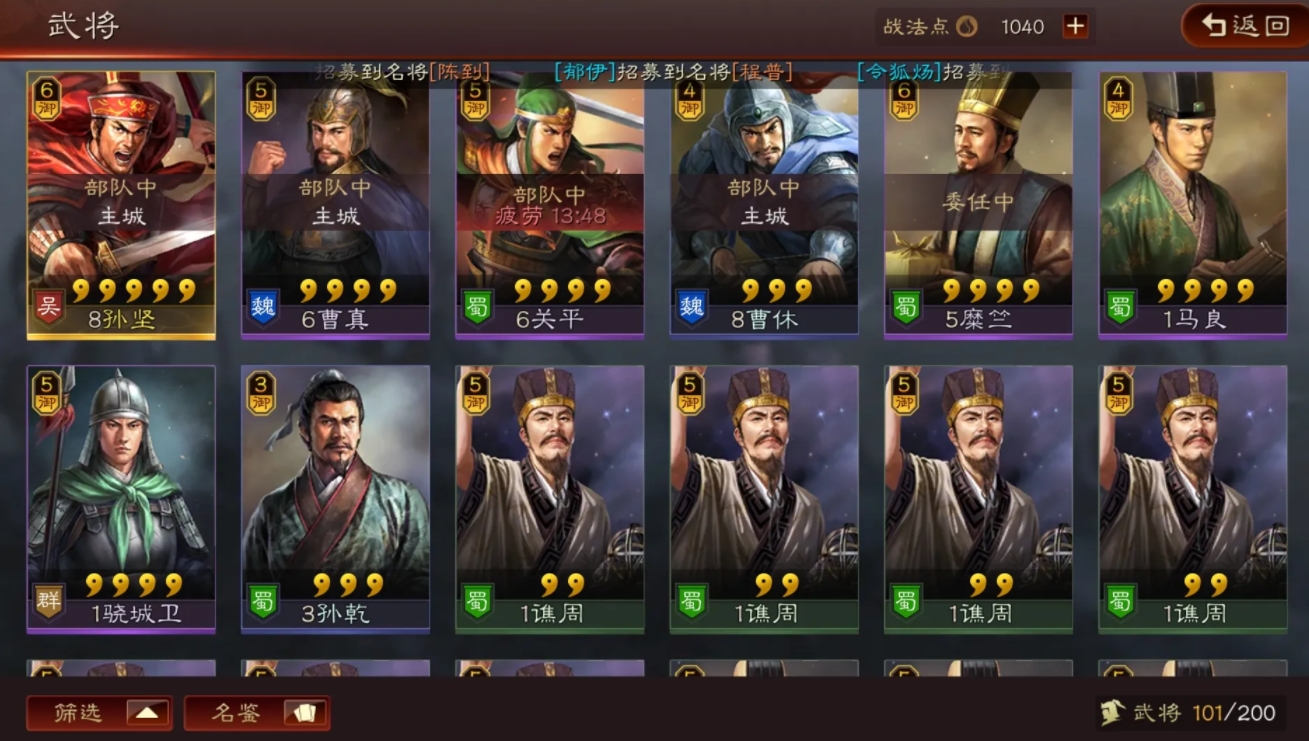Expand the 筛选 filter menu
The height and width of the screenshot is (741, 1309).
coord(99,713)
